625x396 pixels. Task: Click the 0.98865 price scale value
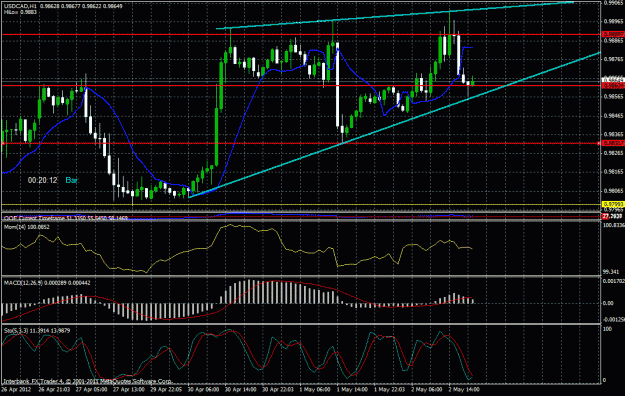613,40
